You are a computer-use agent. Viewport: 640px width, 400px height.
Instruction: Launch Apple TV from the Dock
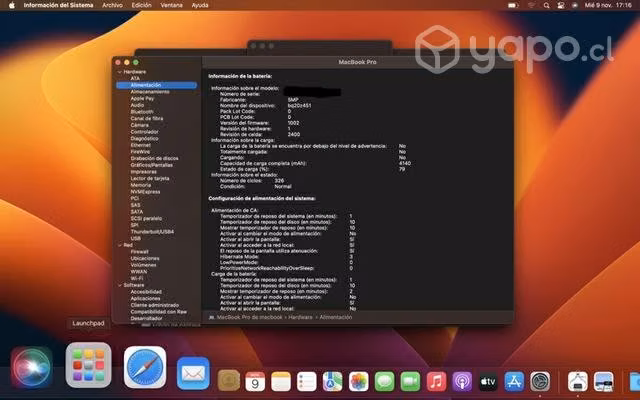click(488, 382)
